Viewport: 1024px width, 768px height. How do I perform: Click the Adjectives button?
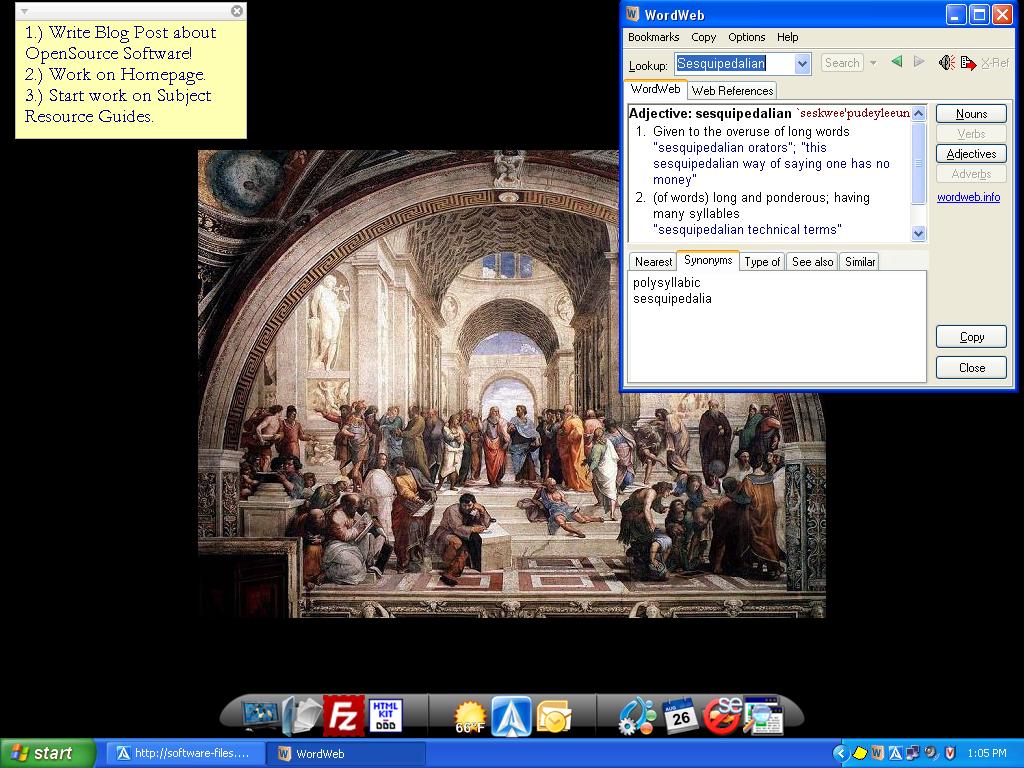[x=971, y=154]
